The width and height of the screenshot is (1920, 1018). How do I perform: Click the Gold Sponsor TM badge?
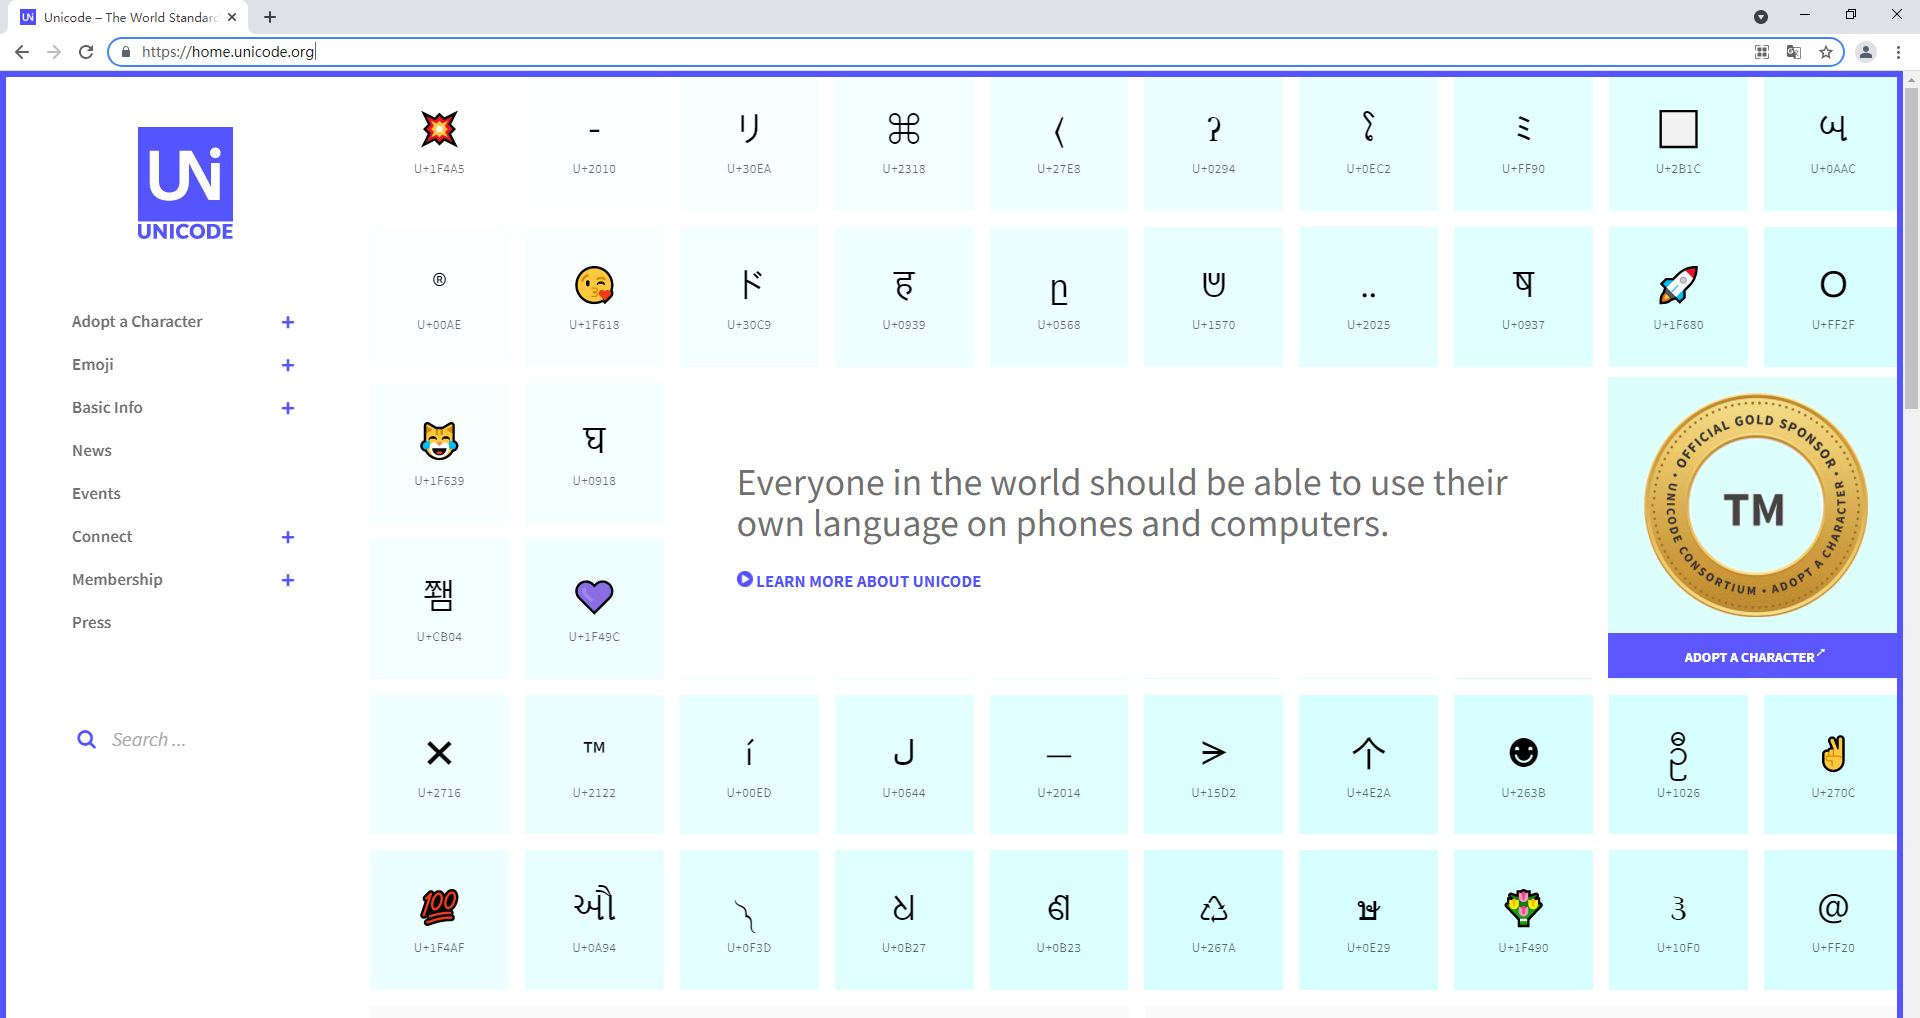[1755, 506]
